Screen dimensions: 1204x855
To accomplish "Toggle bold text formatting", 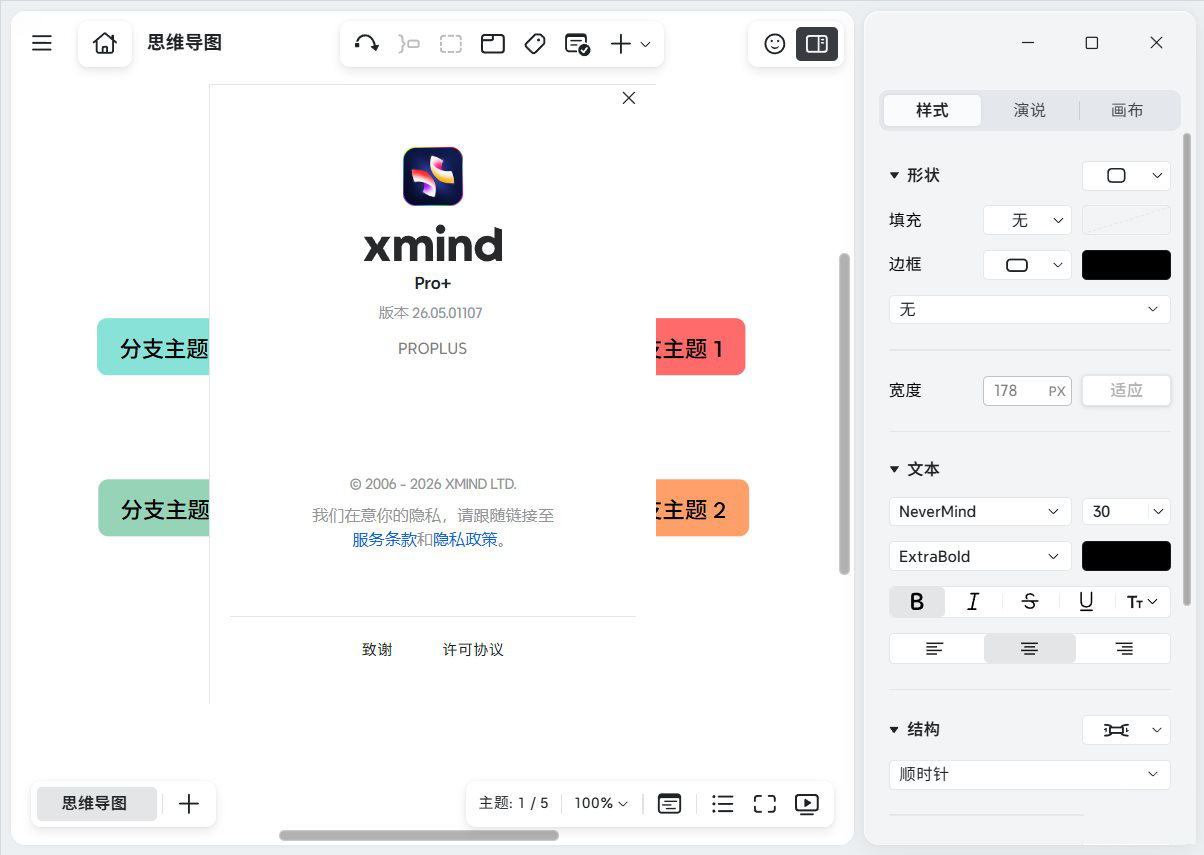I will 917,601.
